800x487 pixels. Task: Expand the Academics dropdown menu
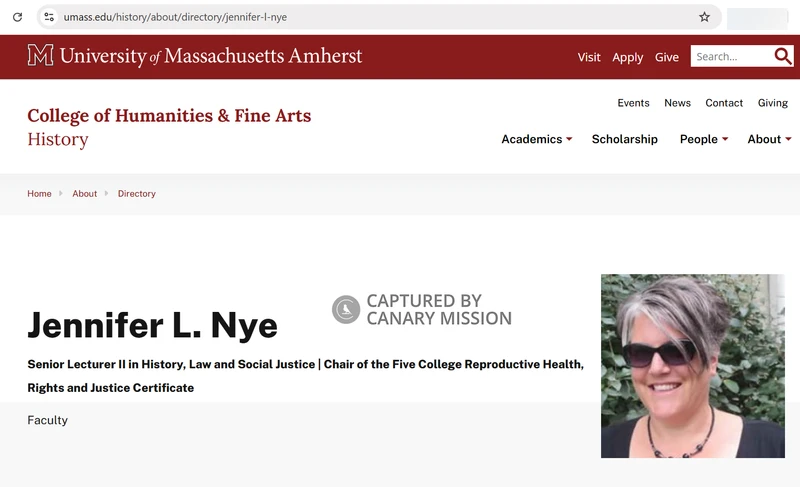pos(537,139)
